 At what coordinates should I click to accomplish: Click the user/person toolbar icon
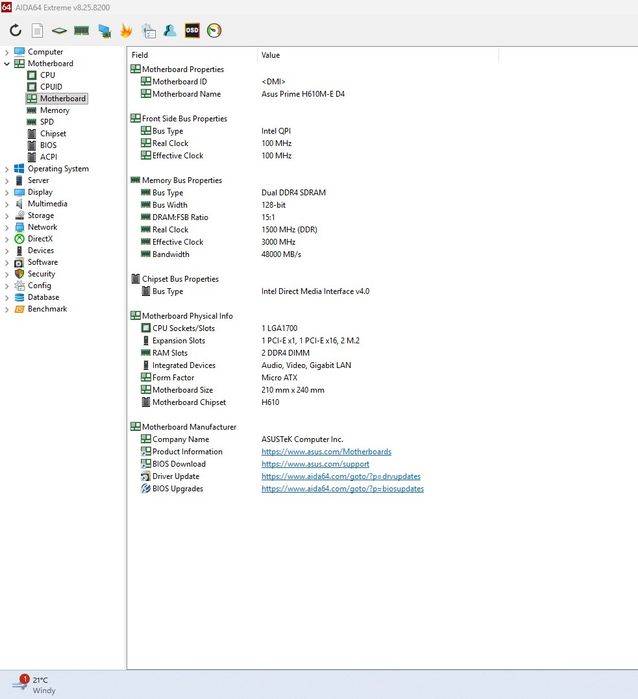(170, 31)
